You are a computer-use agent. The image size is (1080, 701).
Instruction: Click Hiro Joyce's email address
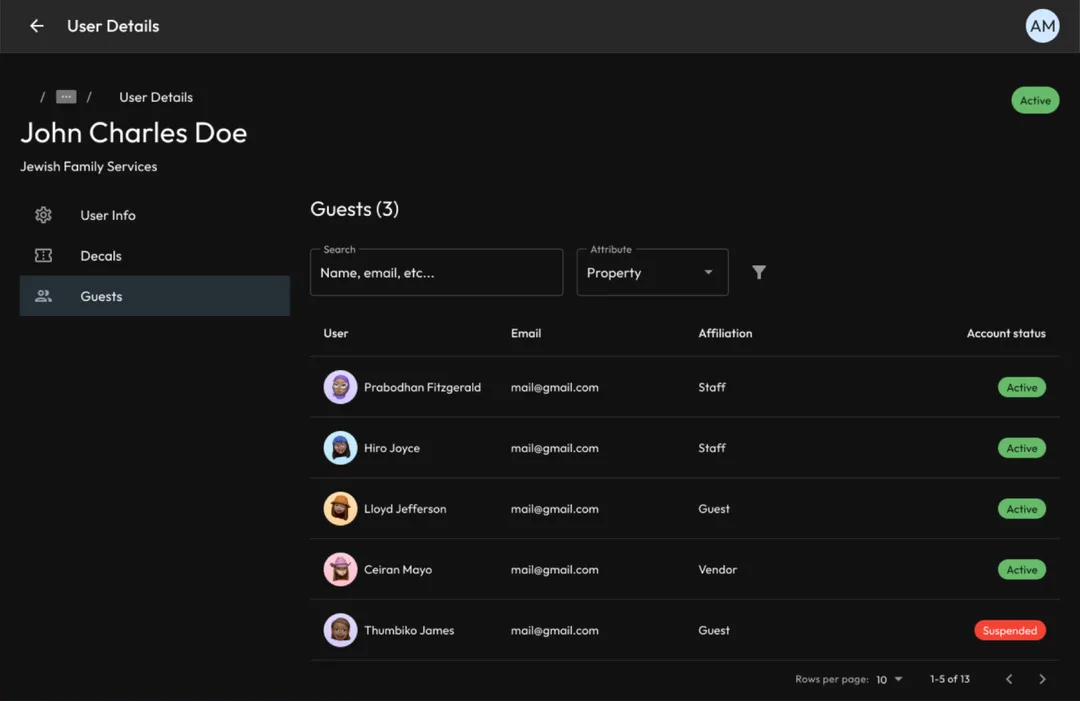[554, 448]
